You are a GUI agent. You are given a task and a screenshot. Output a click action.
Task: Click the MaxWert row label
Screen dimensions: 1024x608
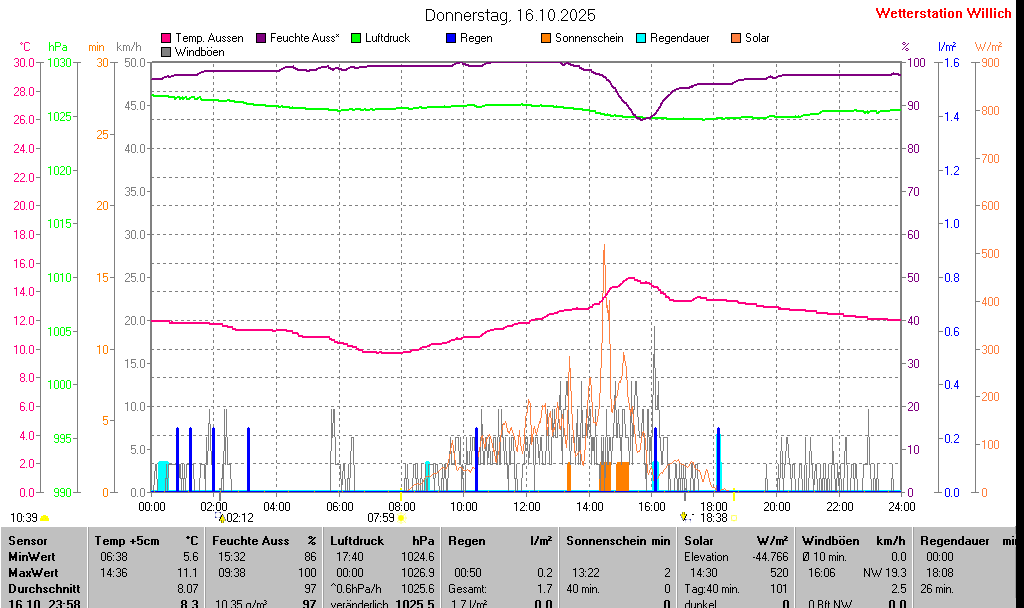pos(34,572)
